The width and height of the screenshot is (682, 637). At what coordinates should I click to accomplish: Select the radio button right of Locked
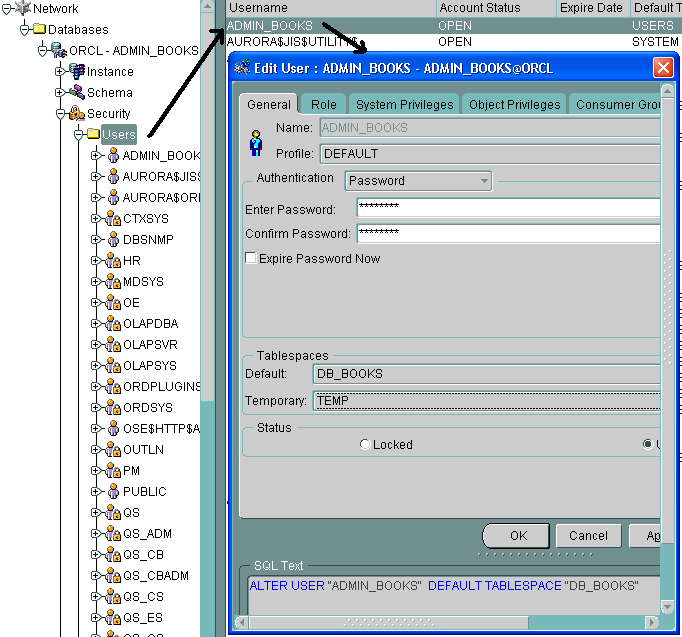pos(648,444)
